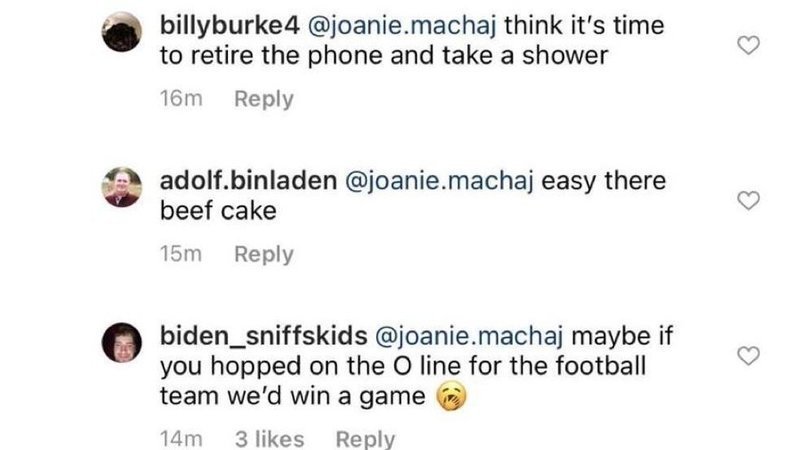800x450 pixels.
Task: Reply to the football team comment
Action: (x=365, y=438)
